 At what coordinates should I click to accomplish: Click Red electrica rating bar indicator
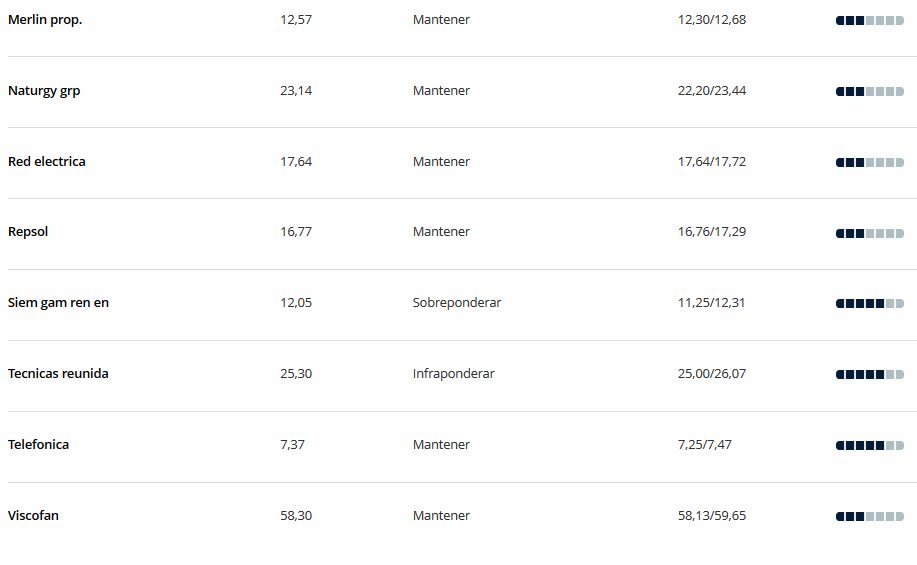[x=870, y=163]
